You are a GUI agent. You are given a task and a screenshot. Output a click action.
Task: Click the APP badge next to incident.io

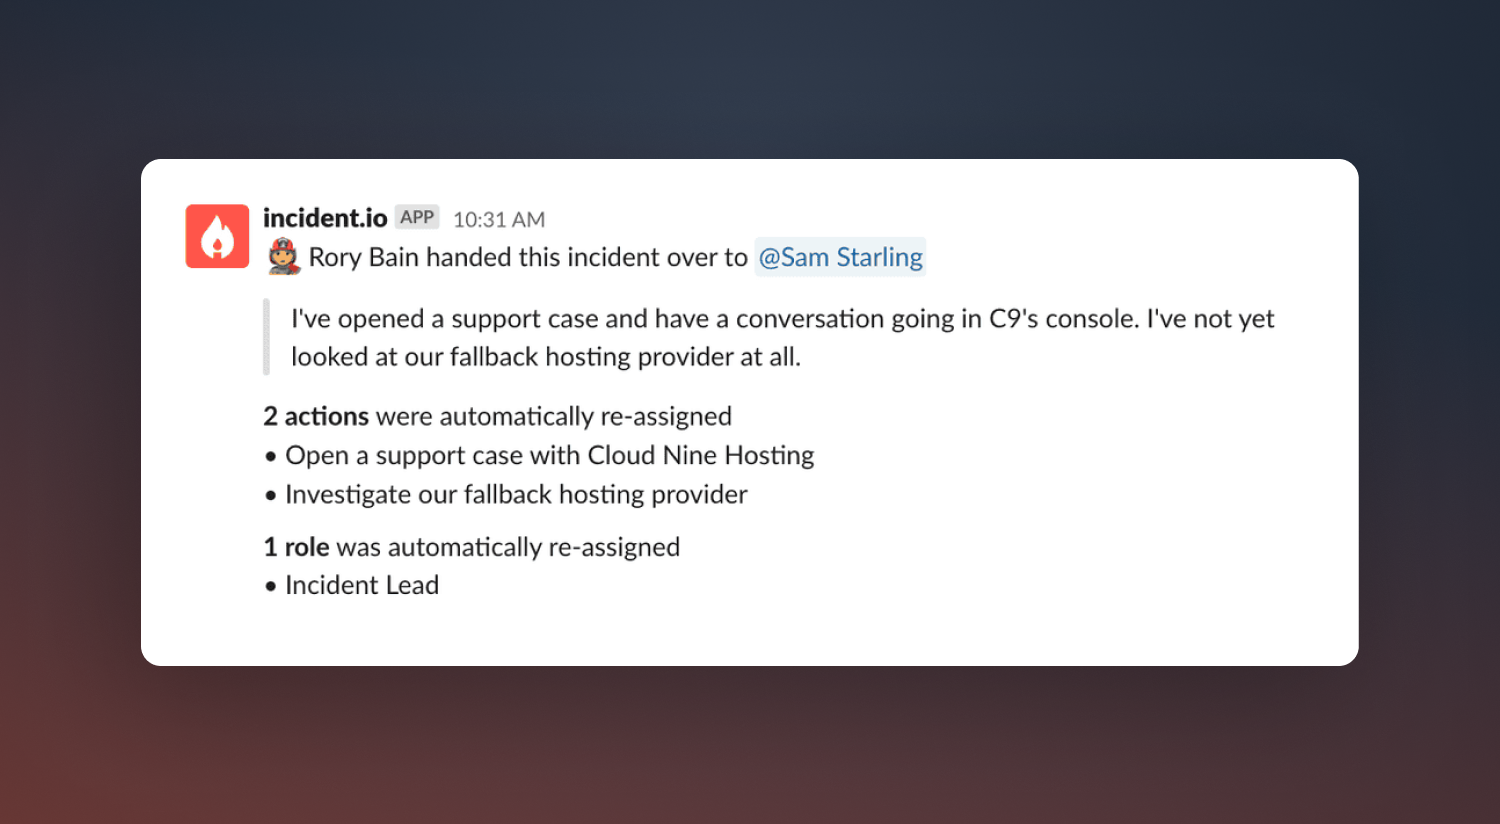tap(417, 217)
